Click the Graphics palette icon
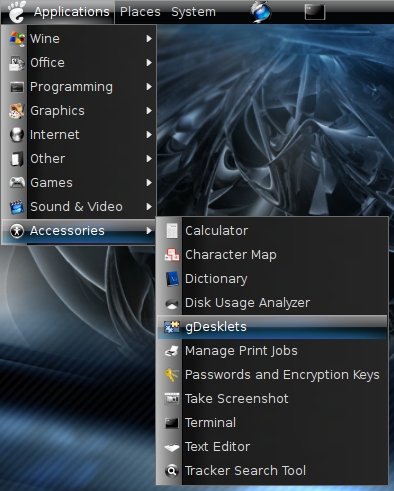Viewport: 394px width, 491px height. pos(17,111)
